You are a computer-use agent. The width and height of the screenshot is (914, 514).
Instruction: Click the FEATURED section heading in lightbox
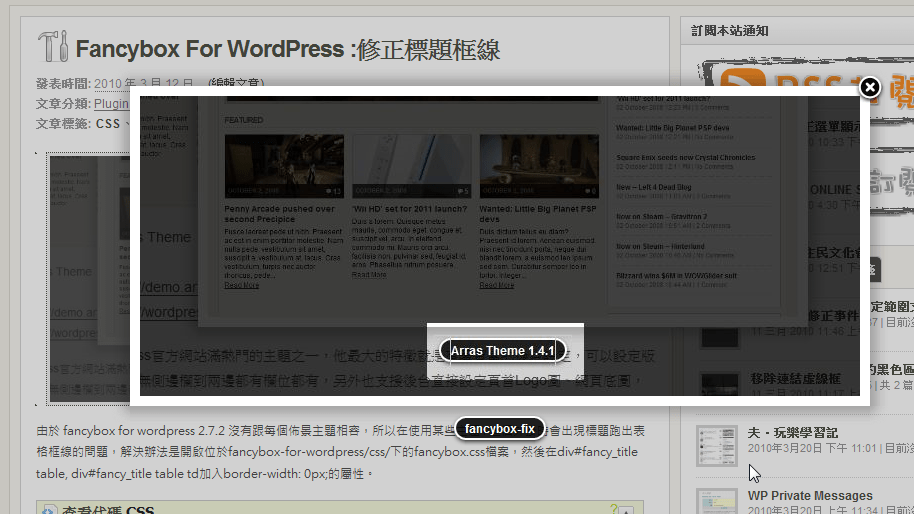(x=244, y=120)
